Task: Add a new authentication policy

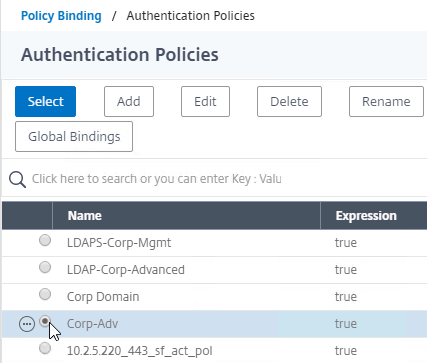Action: click(129, 101)
